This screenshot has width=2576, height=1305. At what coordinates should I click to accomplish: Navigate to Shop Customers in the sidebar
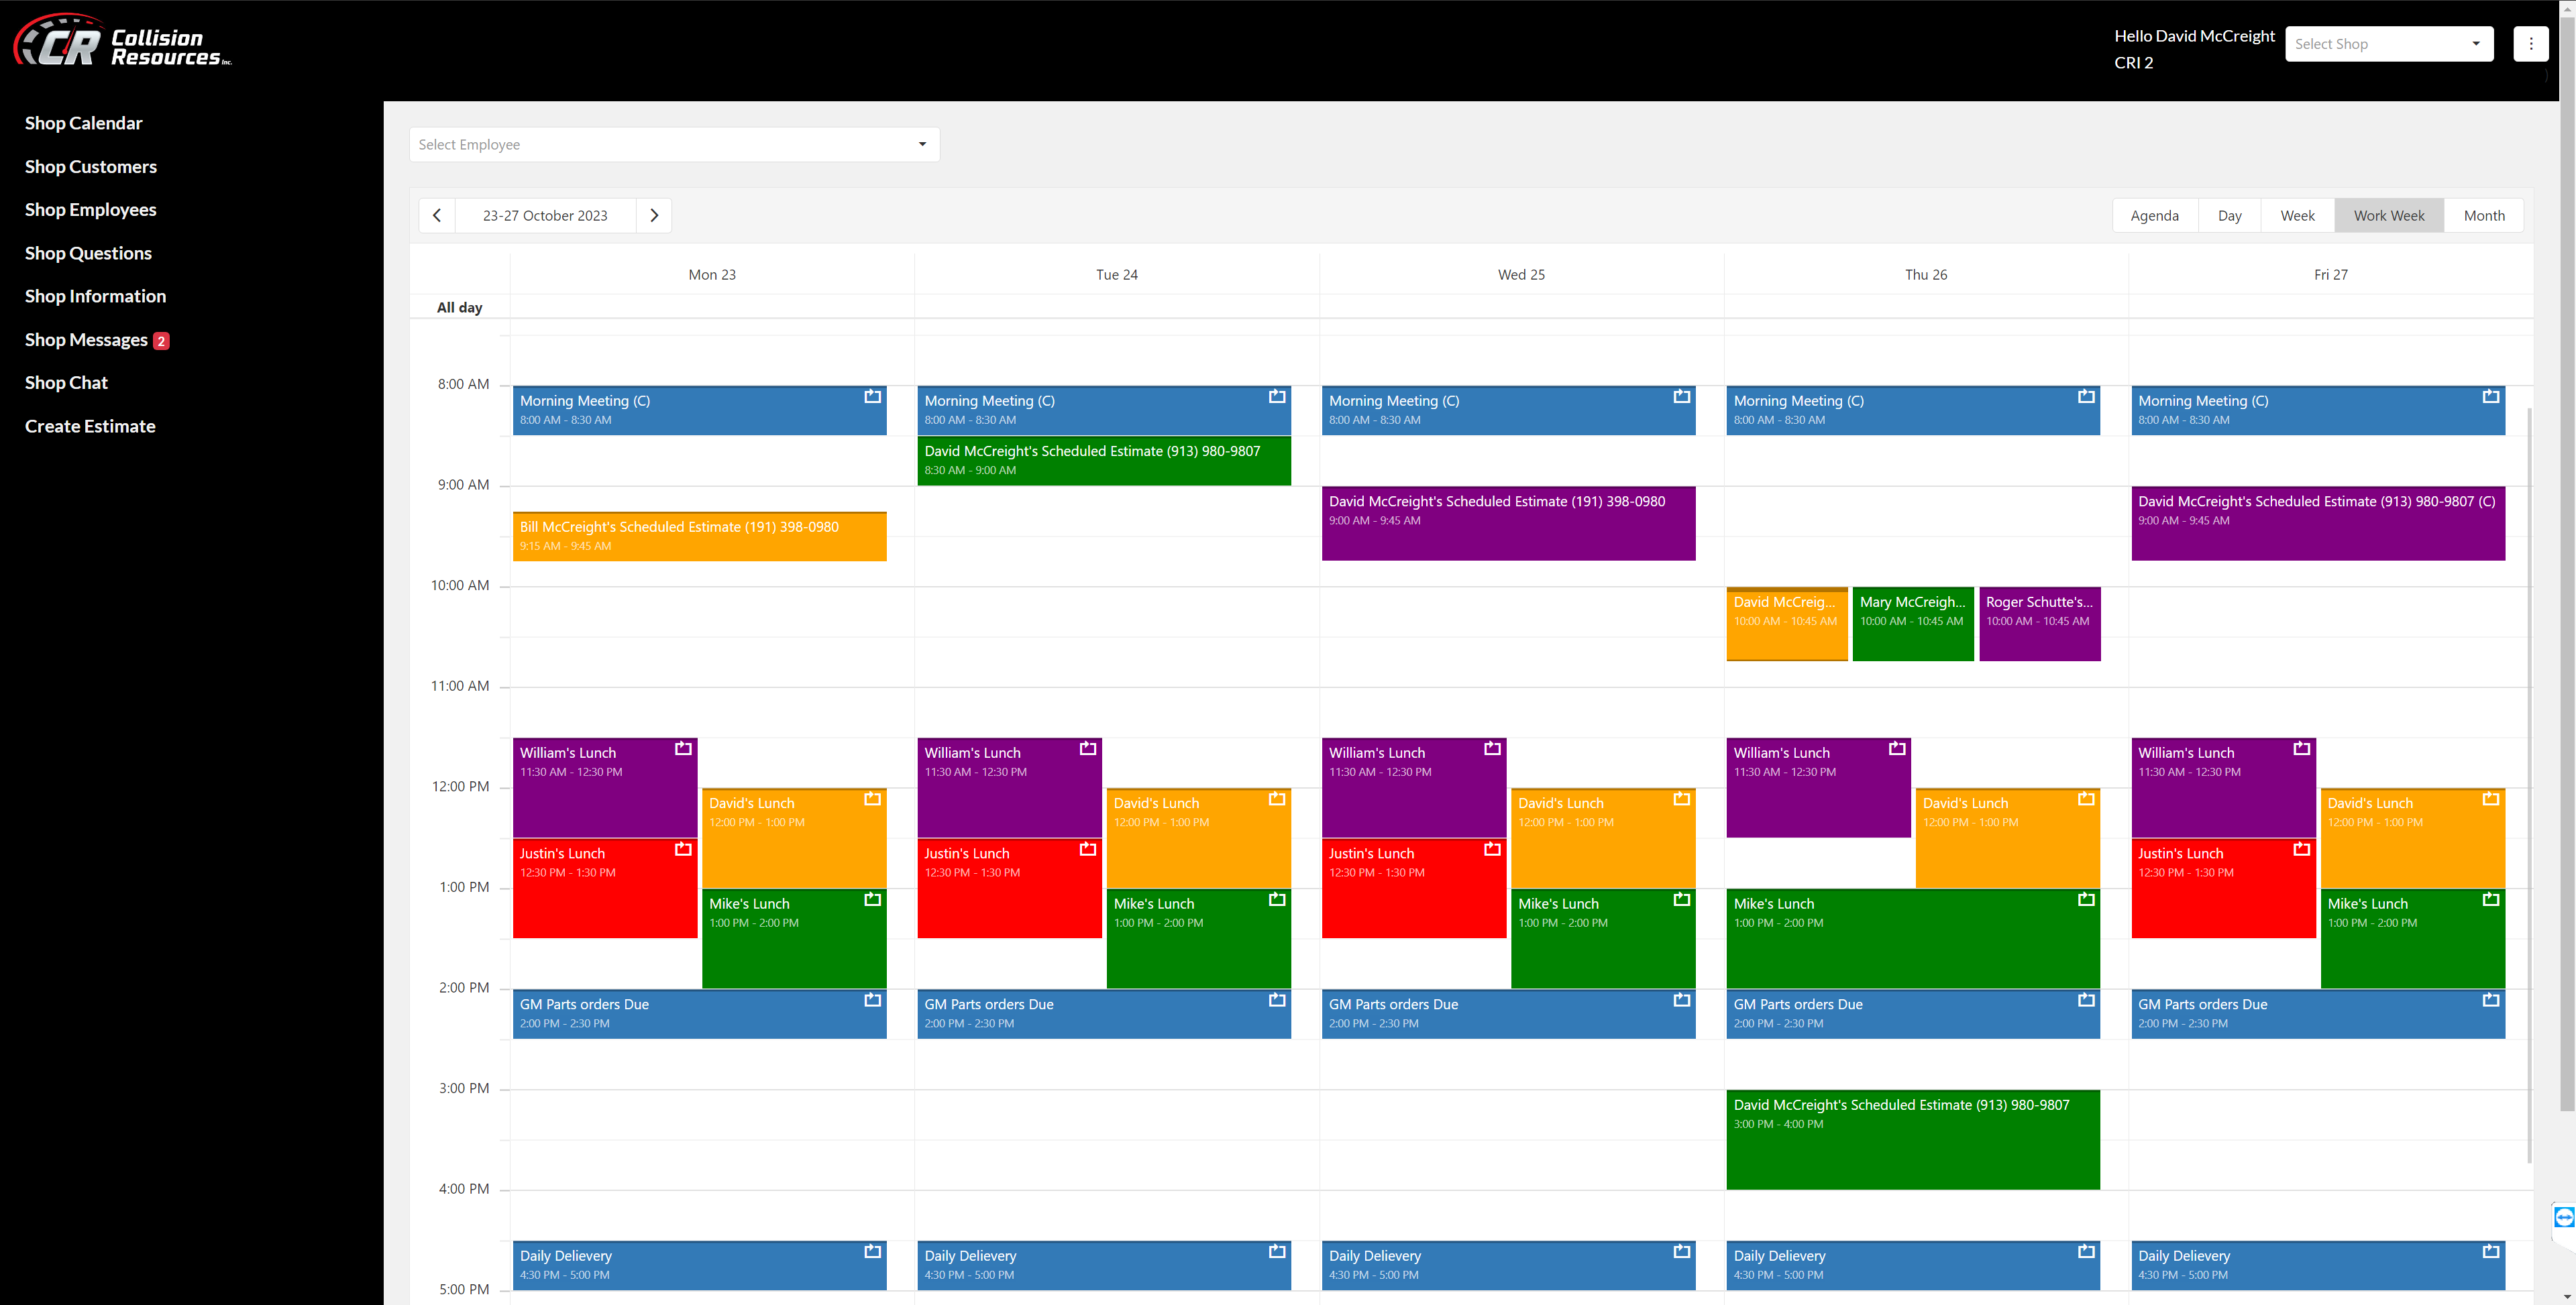90,166
